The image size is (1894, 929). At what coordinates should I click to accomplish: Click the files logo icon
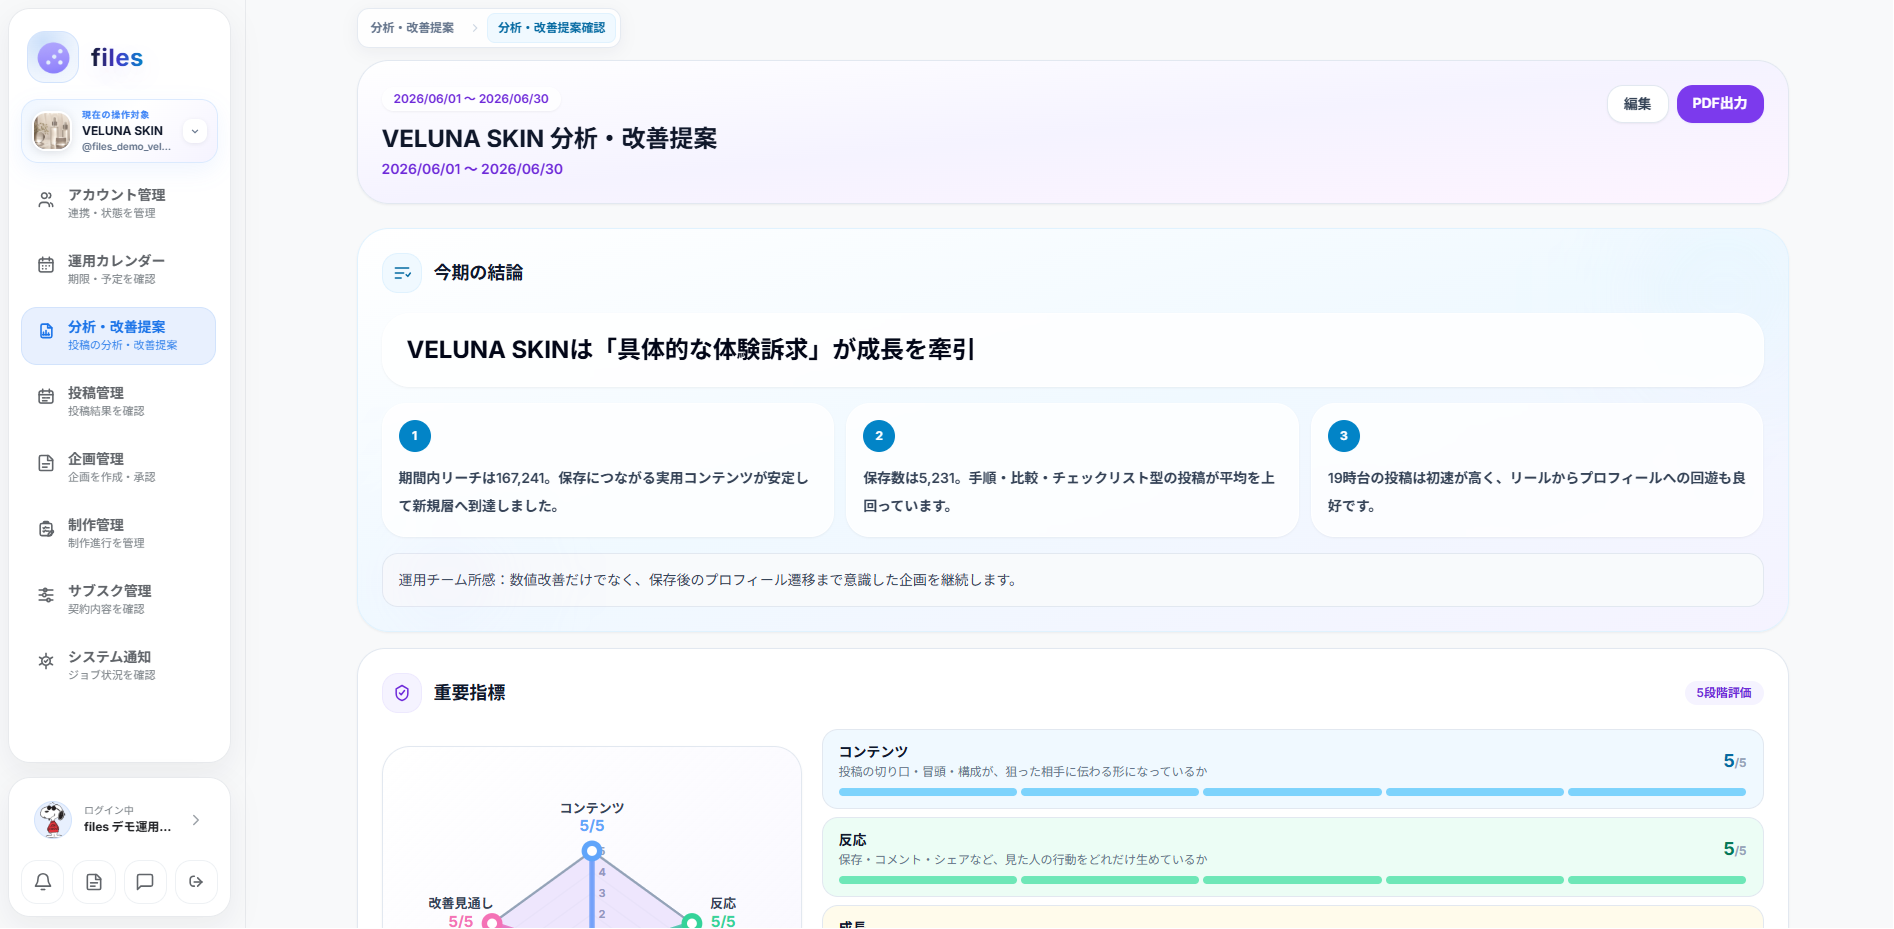[53, 57]
